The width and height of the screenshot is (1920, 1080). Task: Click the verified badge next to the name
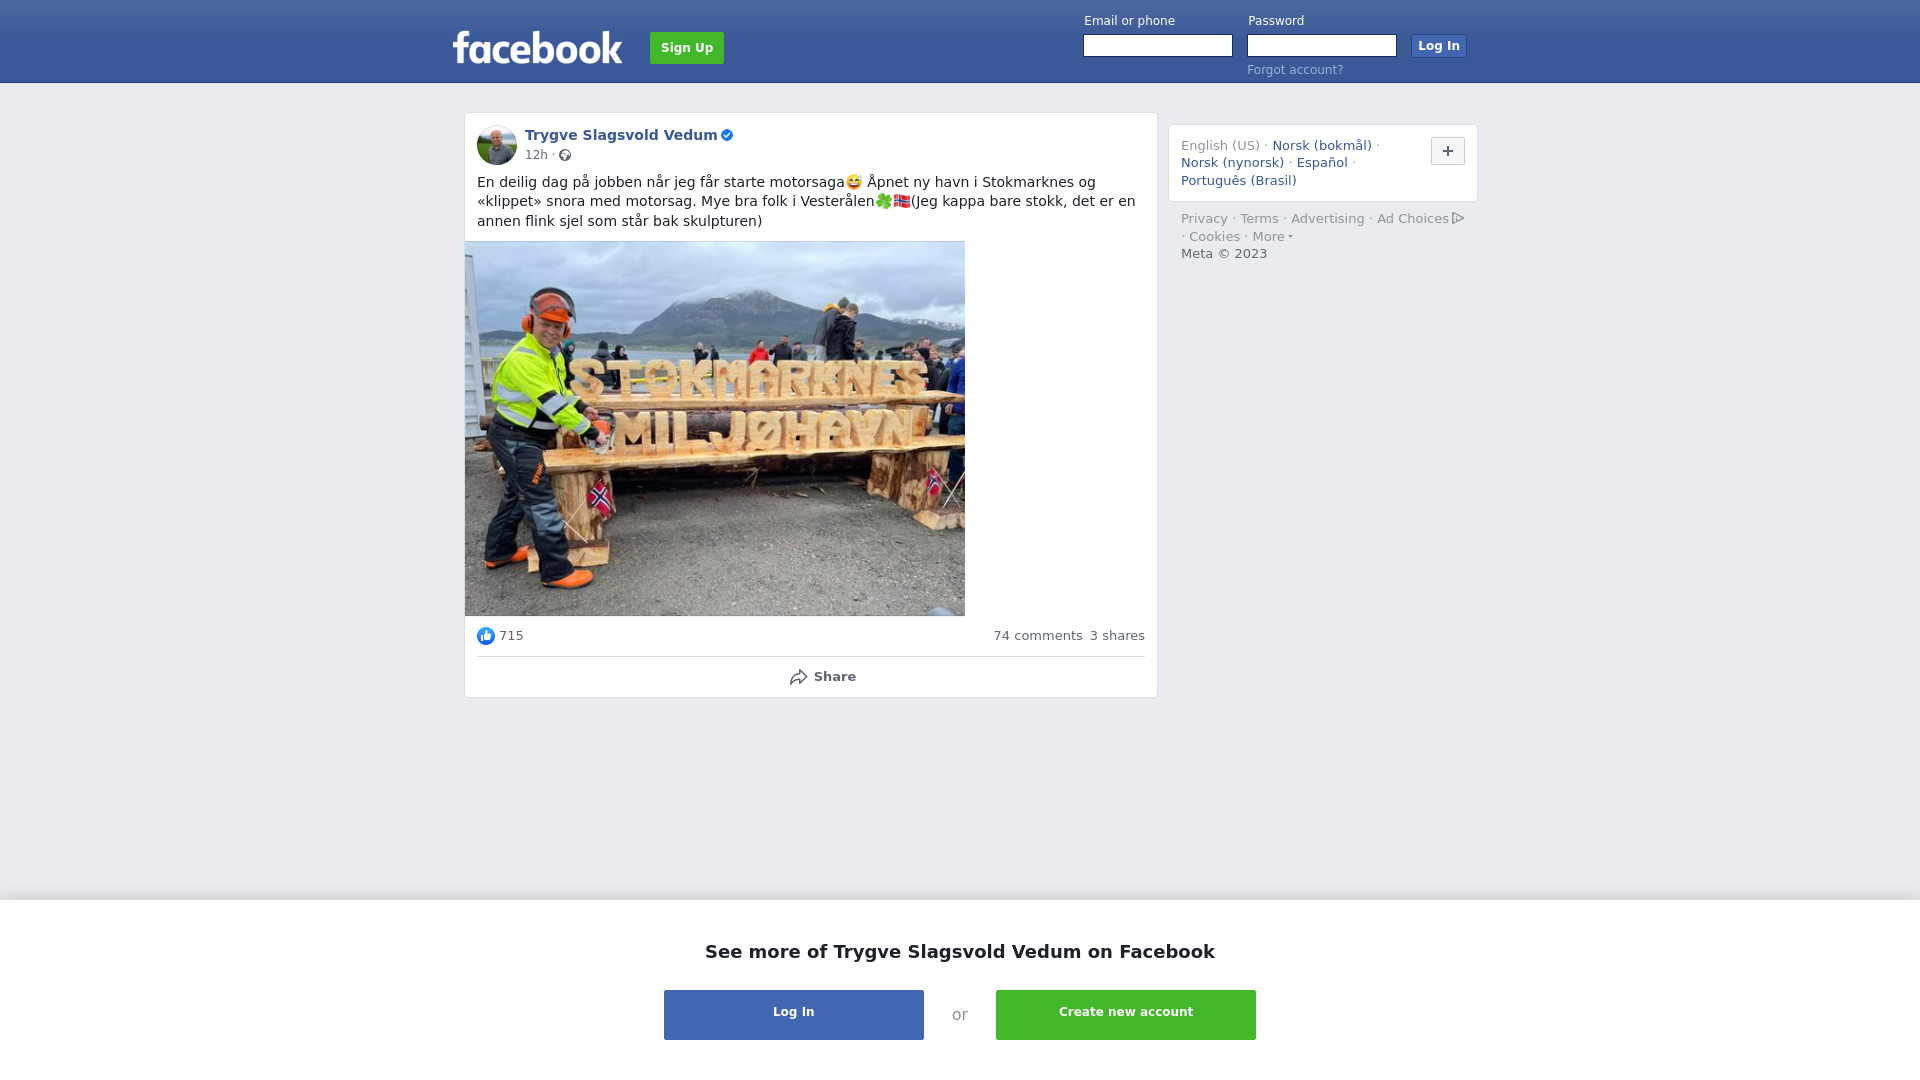(x=727, y=135)
